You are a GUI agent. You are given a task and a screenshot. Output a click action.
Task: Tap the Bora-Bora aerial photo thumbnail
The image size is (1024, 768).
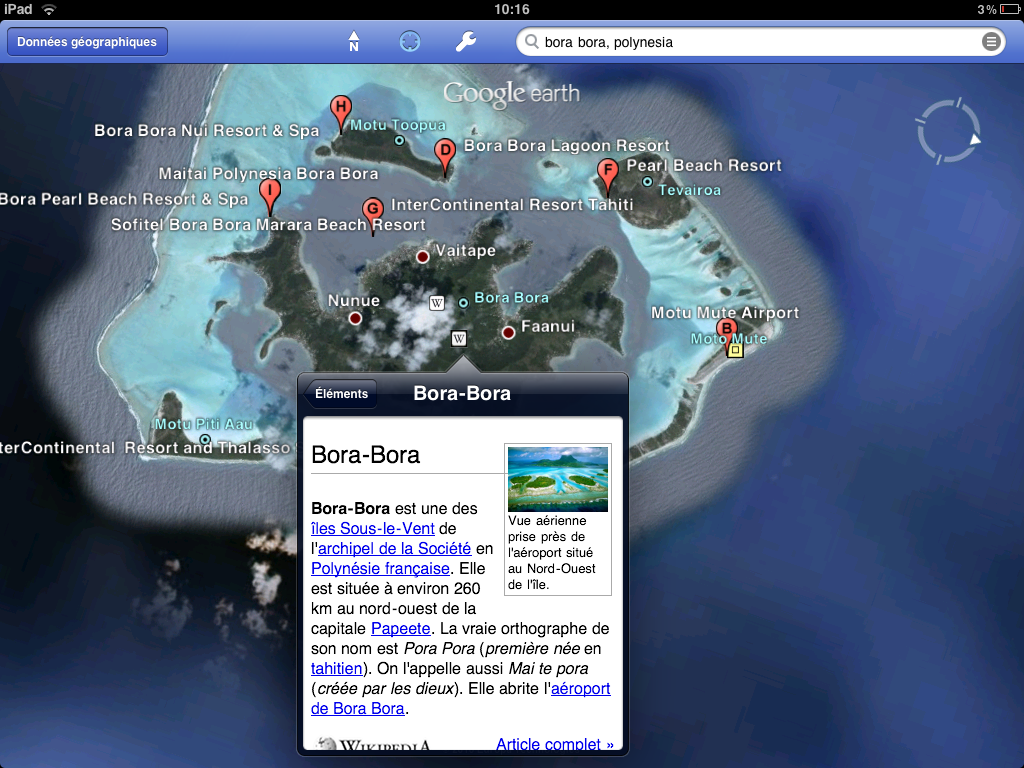(x=558, y=479)
